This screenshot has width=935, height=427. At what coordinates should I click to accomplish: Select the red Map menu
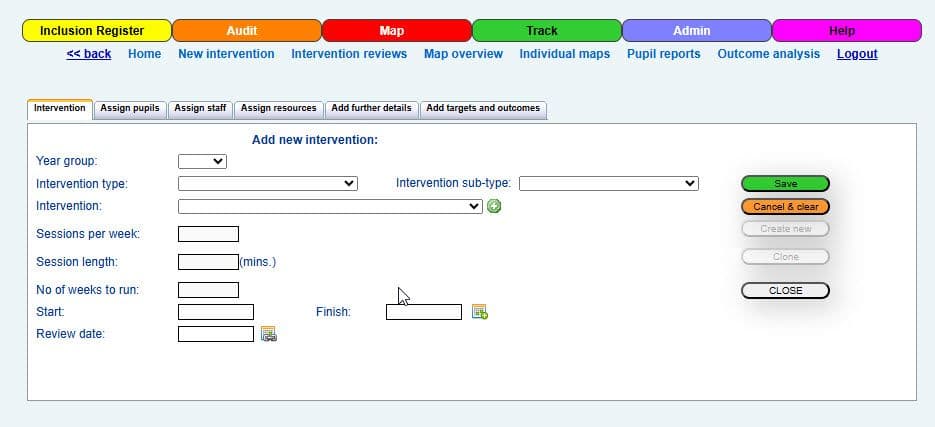[x=397, y=31]
